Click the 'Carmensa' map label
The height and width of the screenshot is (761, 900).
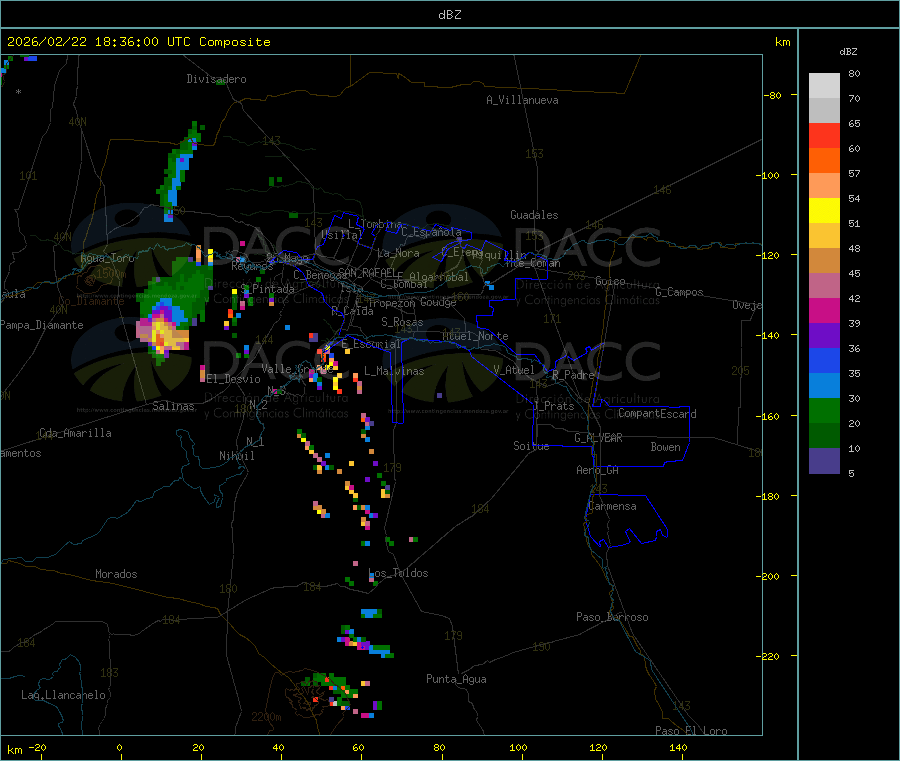tap(612, 506)
